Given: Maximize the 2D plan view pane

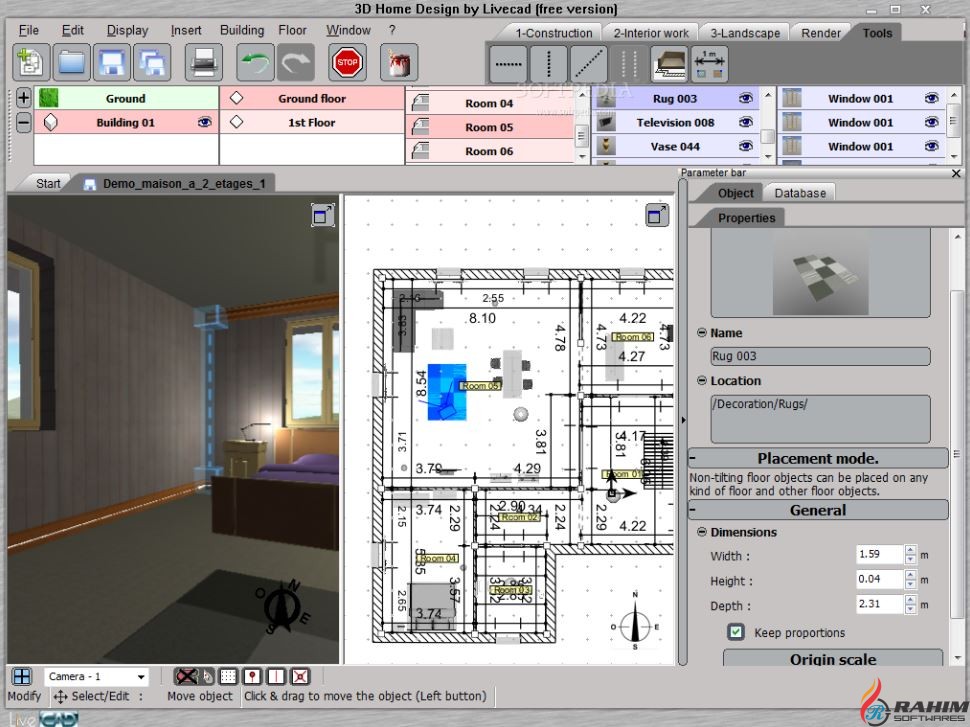Looking at the screenshot, I should coord(657,215).
